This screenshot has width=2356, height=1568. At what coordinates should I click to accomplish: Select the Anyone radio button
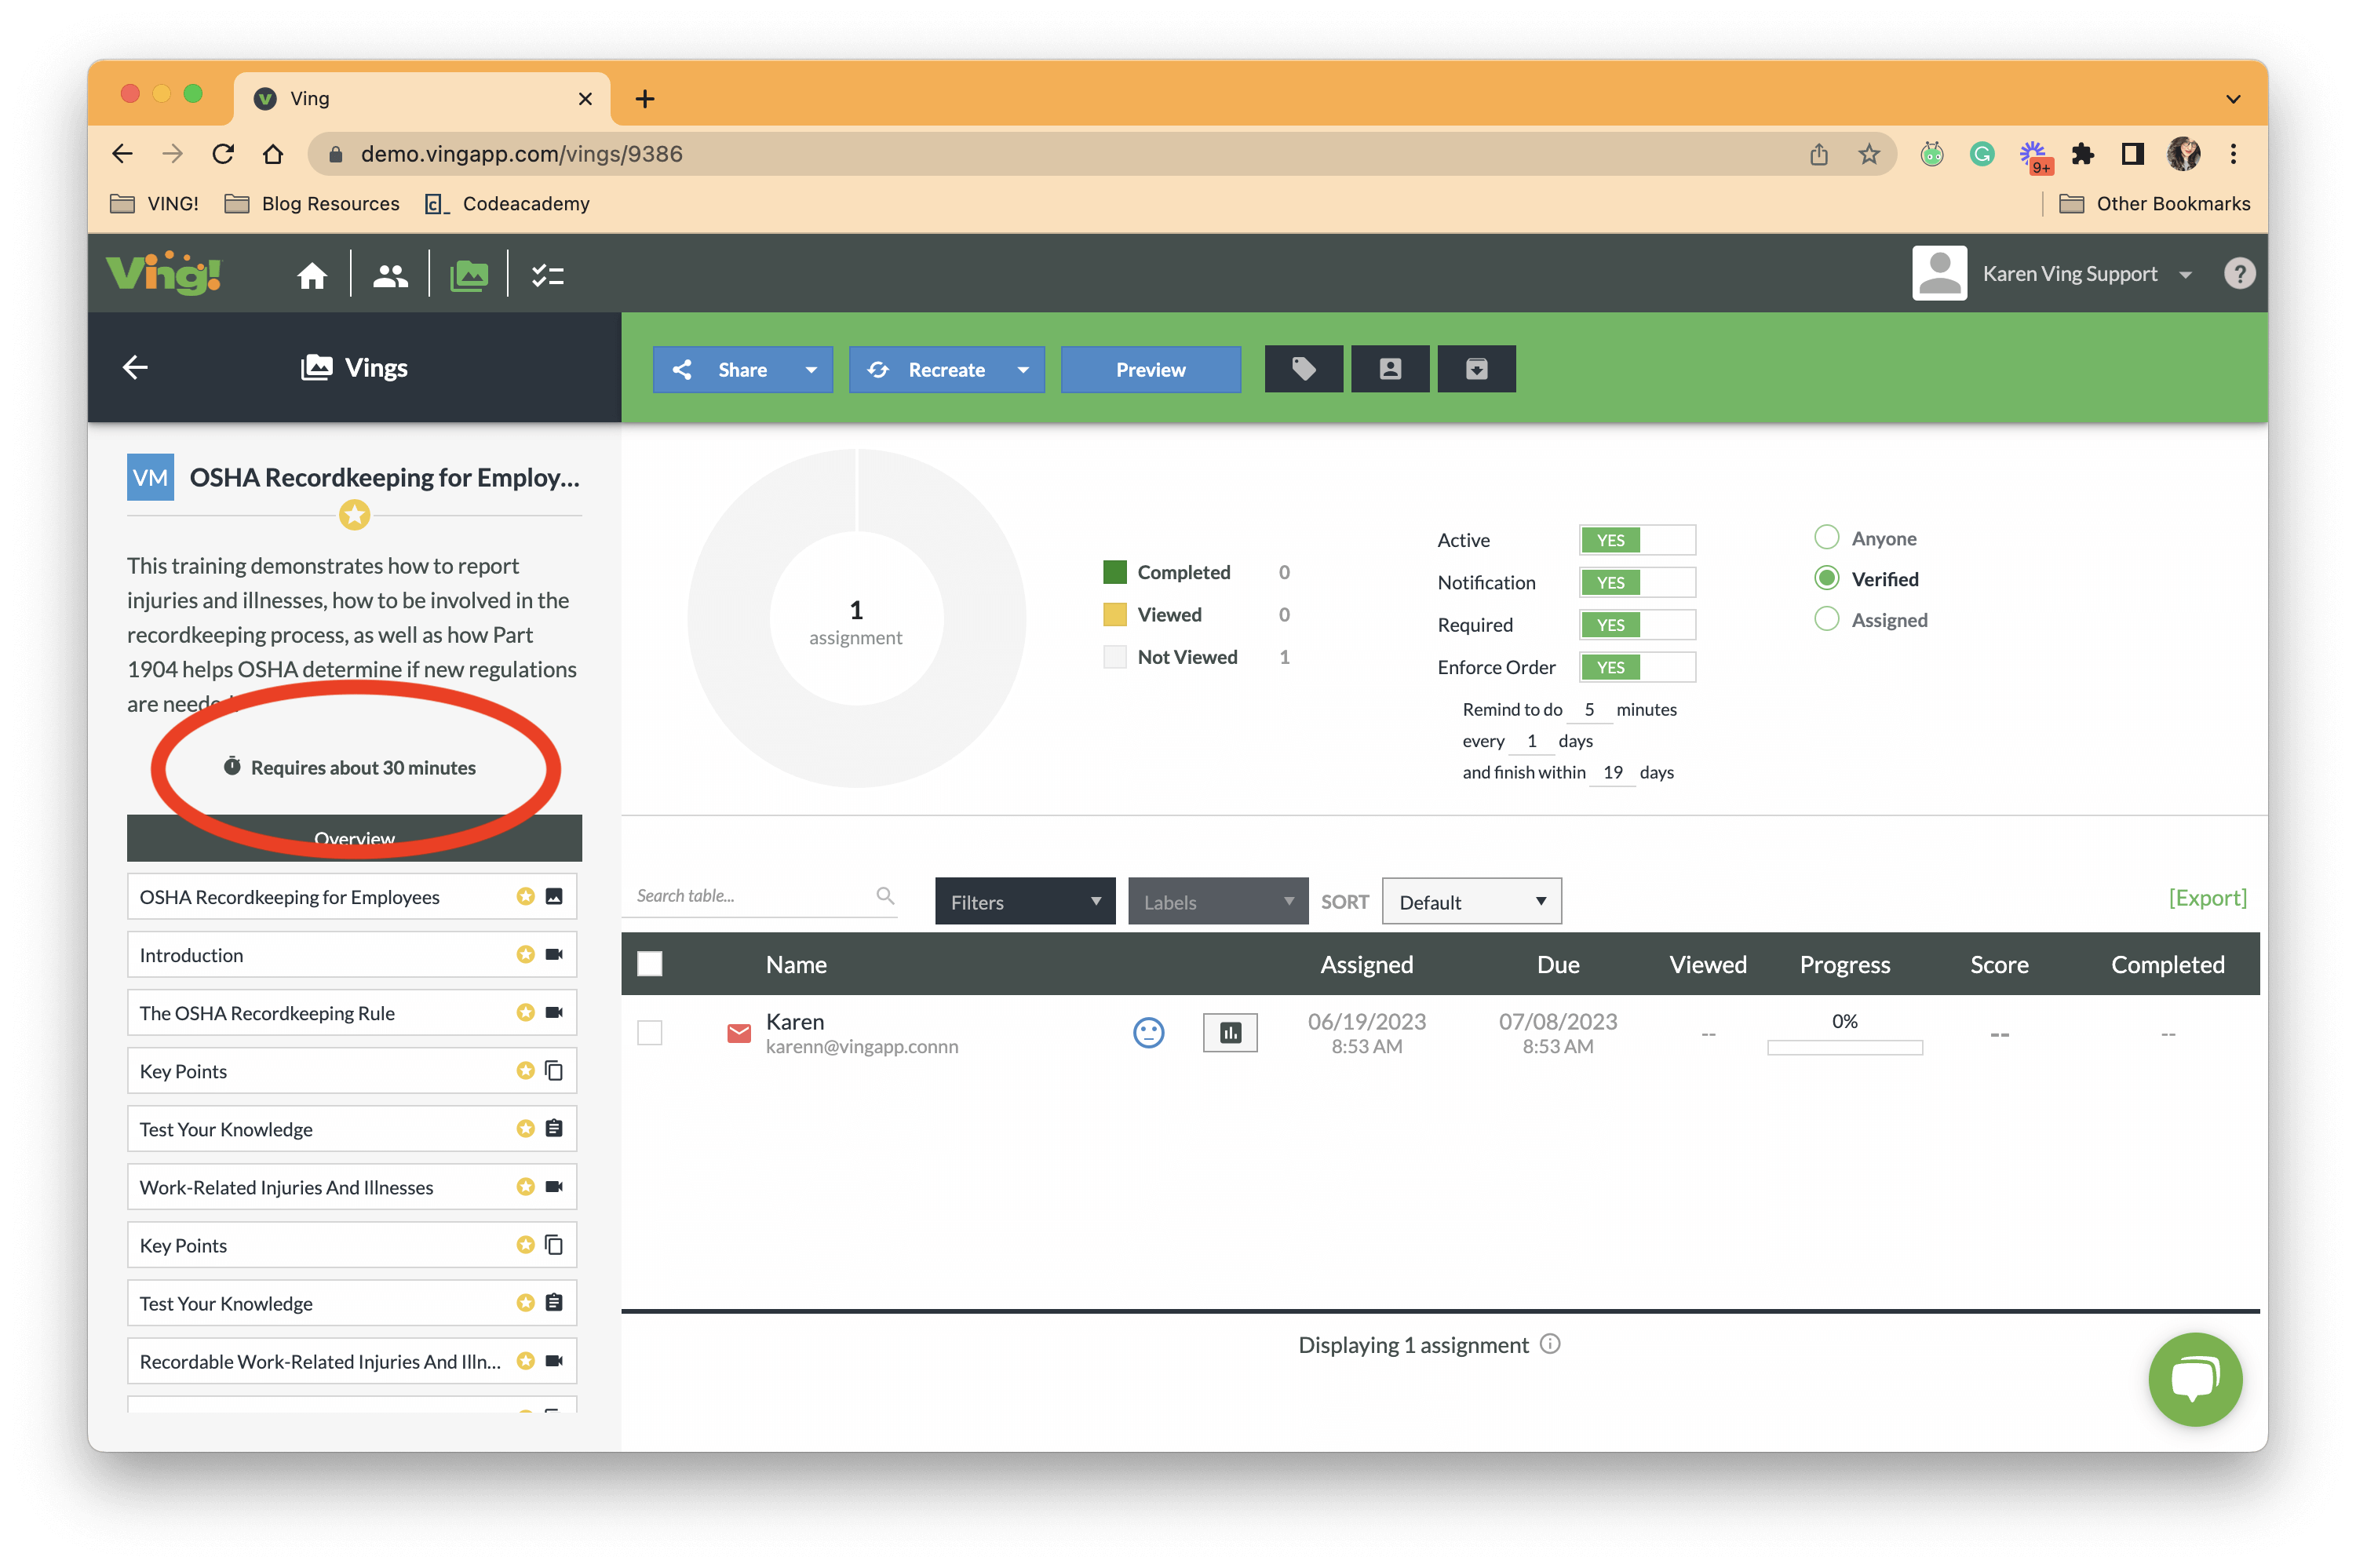click(1825, 538)
